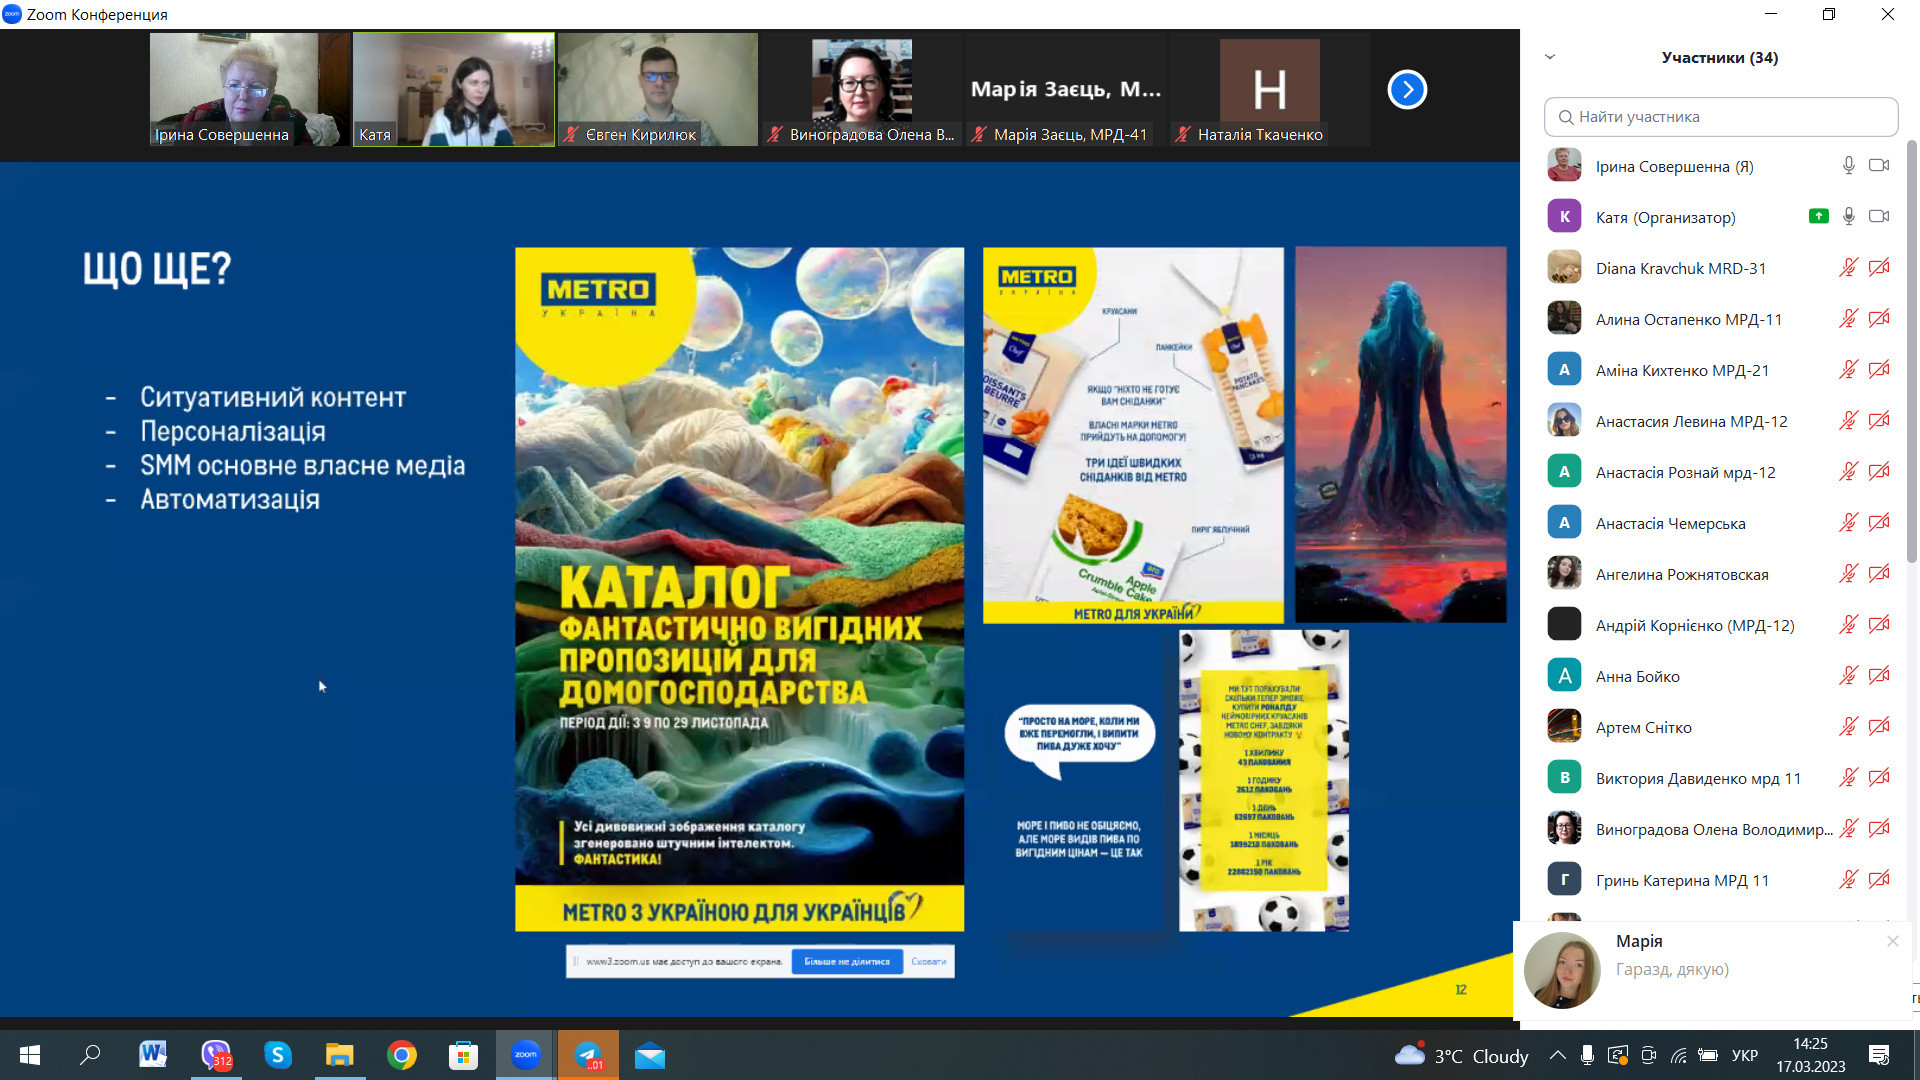1920x1080 pixels.
Task: Open File Explorer from taskbar
Action: point(339,1055)
